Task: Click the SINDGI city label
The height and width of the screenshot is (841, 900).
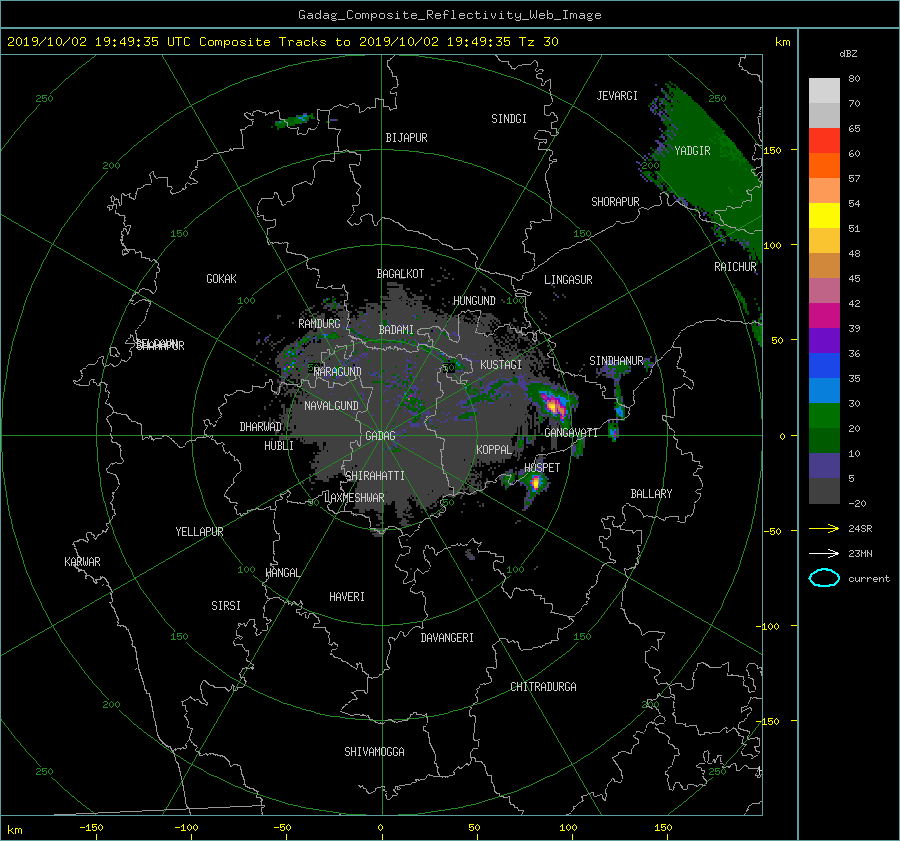Action: click(509, 119)
